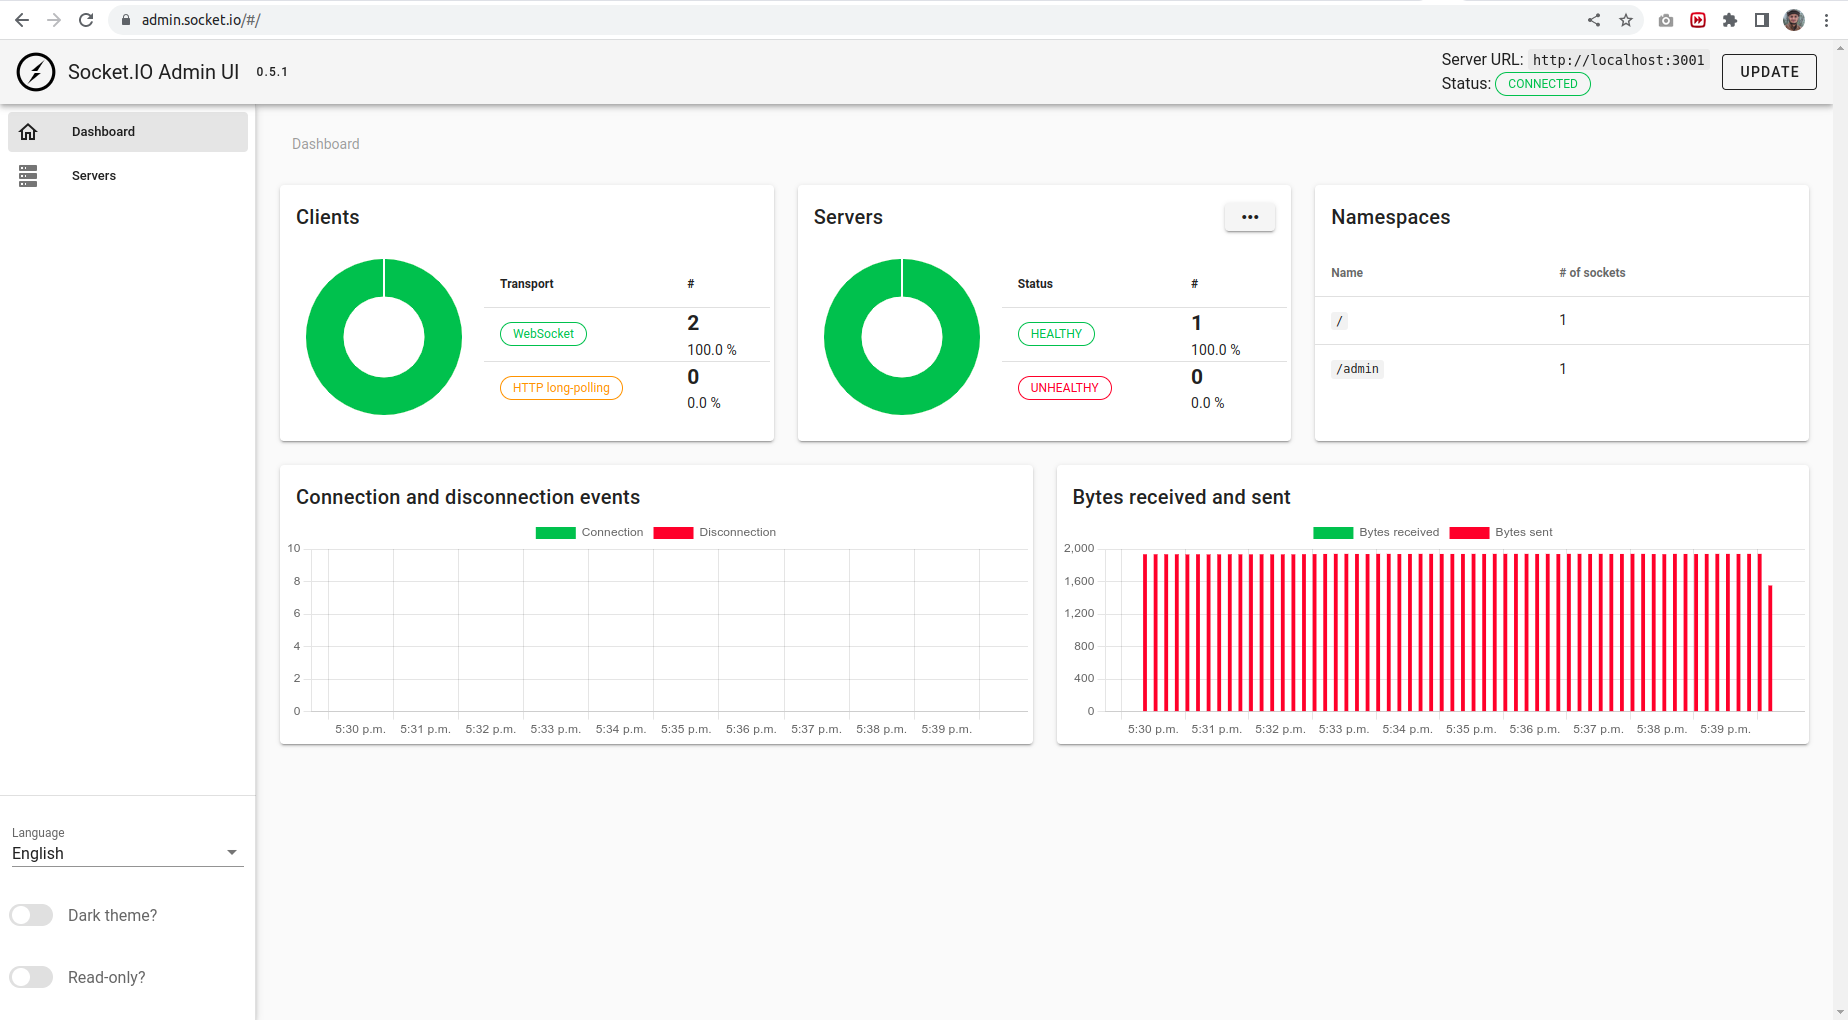Click 'Bytes received and sent' chart title
Screen dimensions: 1848x1020
pyautogui.click(x=1181, y=497)
